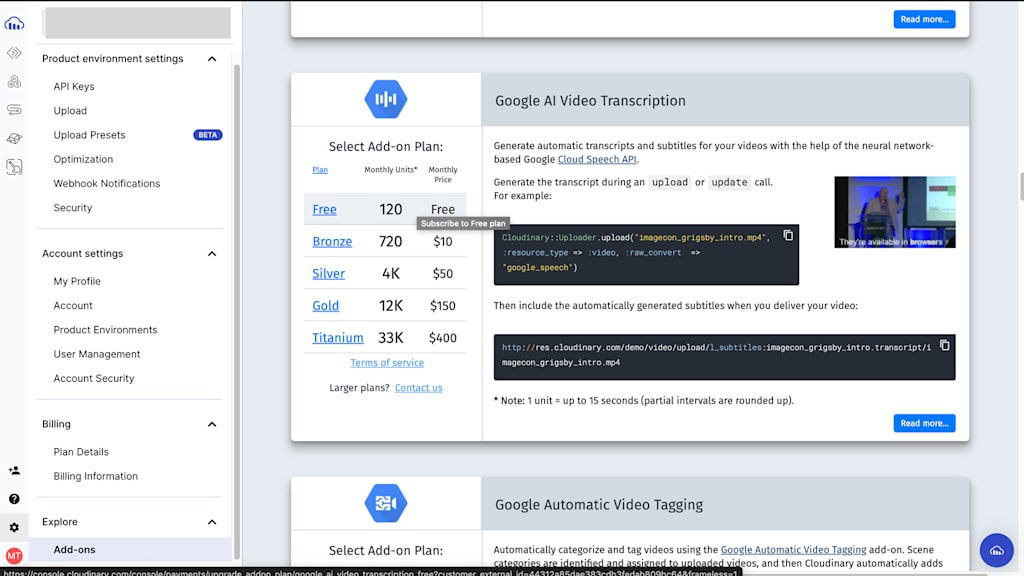This screenshot has height=576, width=1024.
Task: Open Optimization settings
Action: point(83,159)
